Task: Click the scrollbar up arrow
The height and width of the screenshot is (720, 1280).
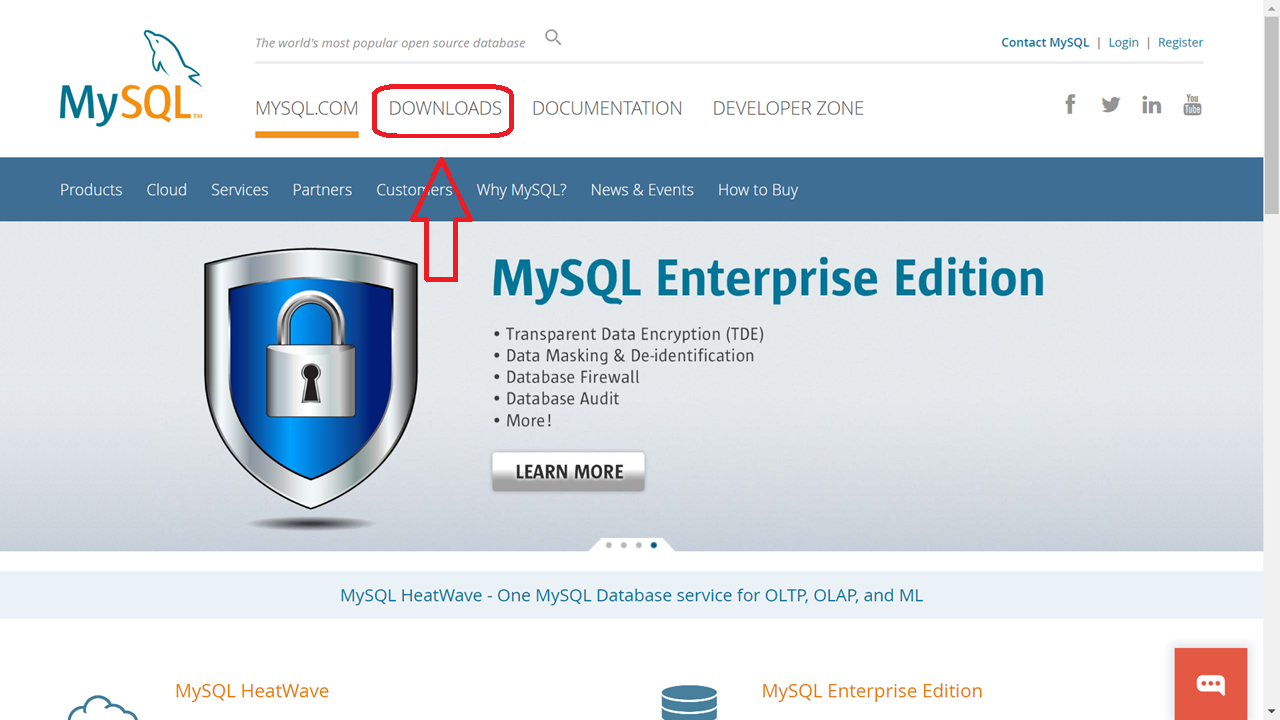Action: [1271, 8]
